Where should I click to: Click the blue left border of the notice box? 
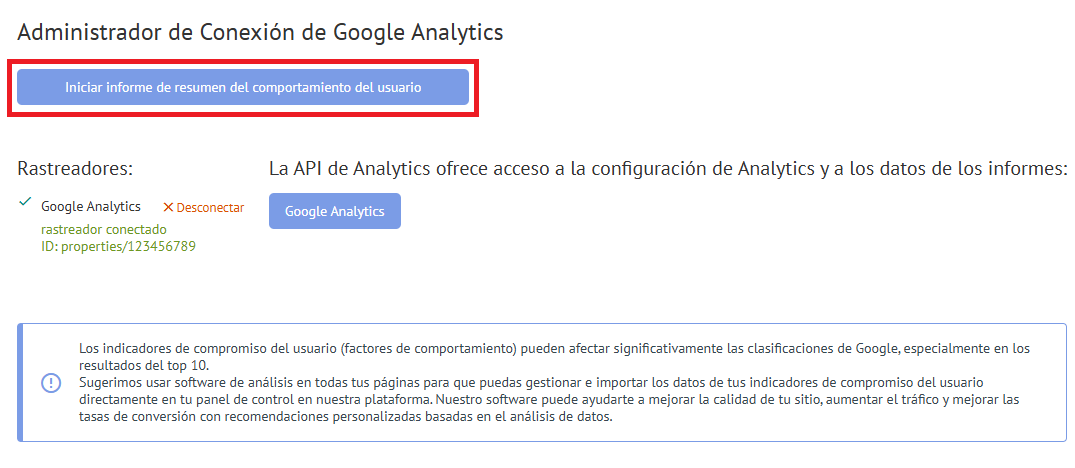point(20,382)
